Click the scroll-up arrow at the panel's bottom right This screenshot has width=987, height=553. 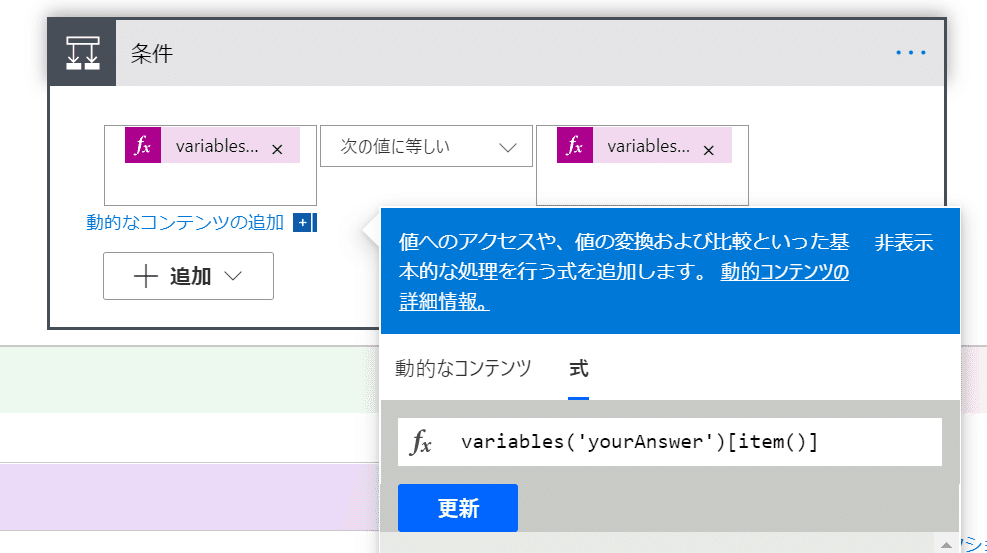pos(946,545)
